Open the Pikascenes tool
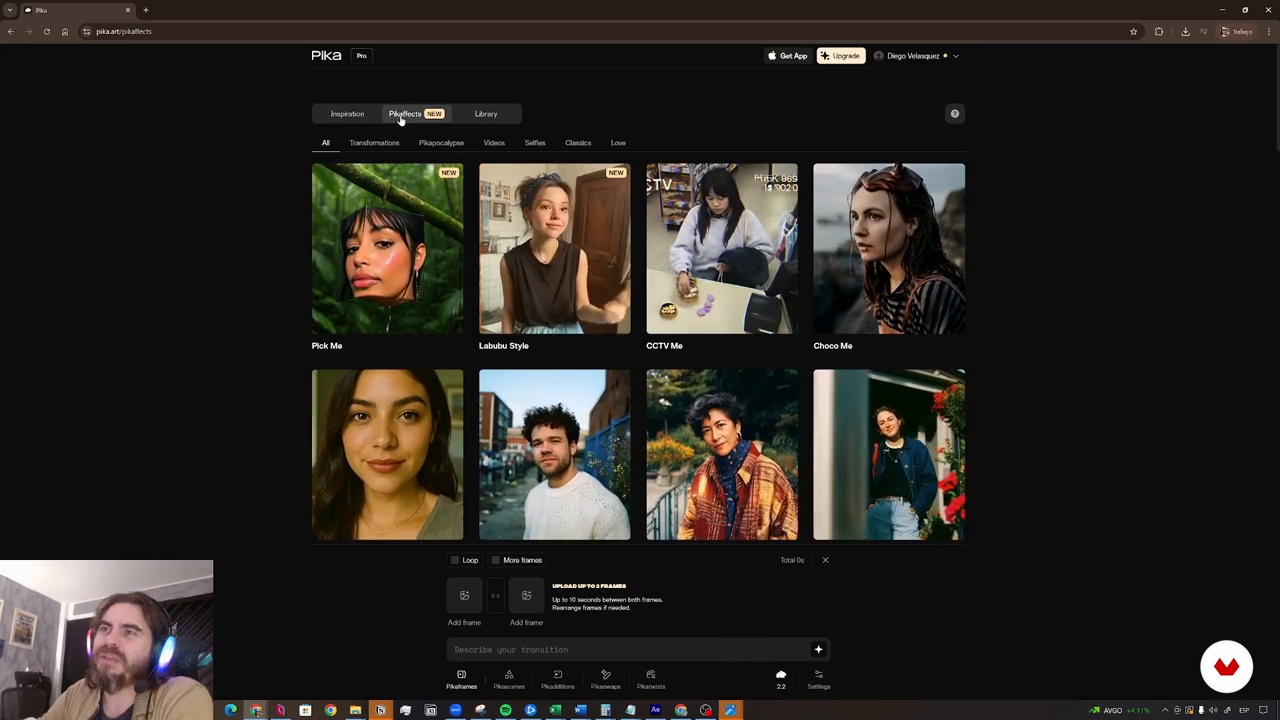 coord(508,679)
